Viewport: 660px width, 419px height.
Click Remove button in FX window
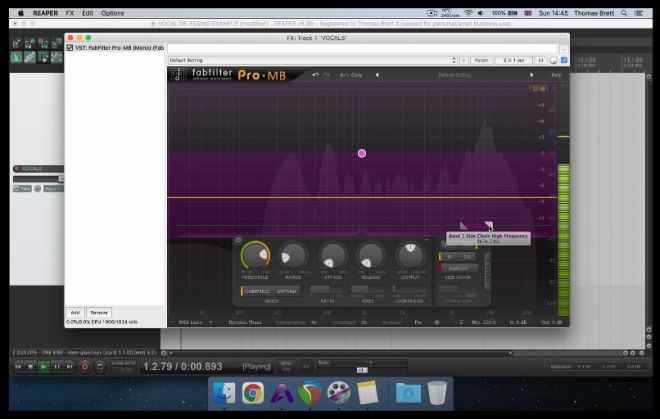tap(99, 313)
